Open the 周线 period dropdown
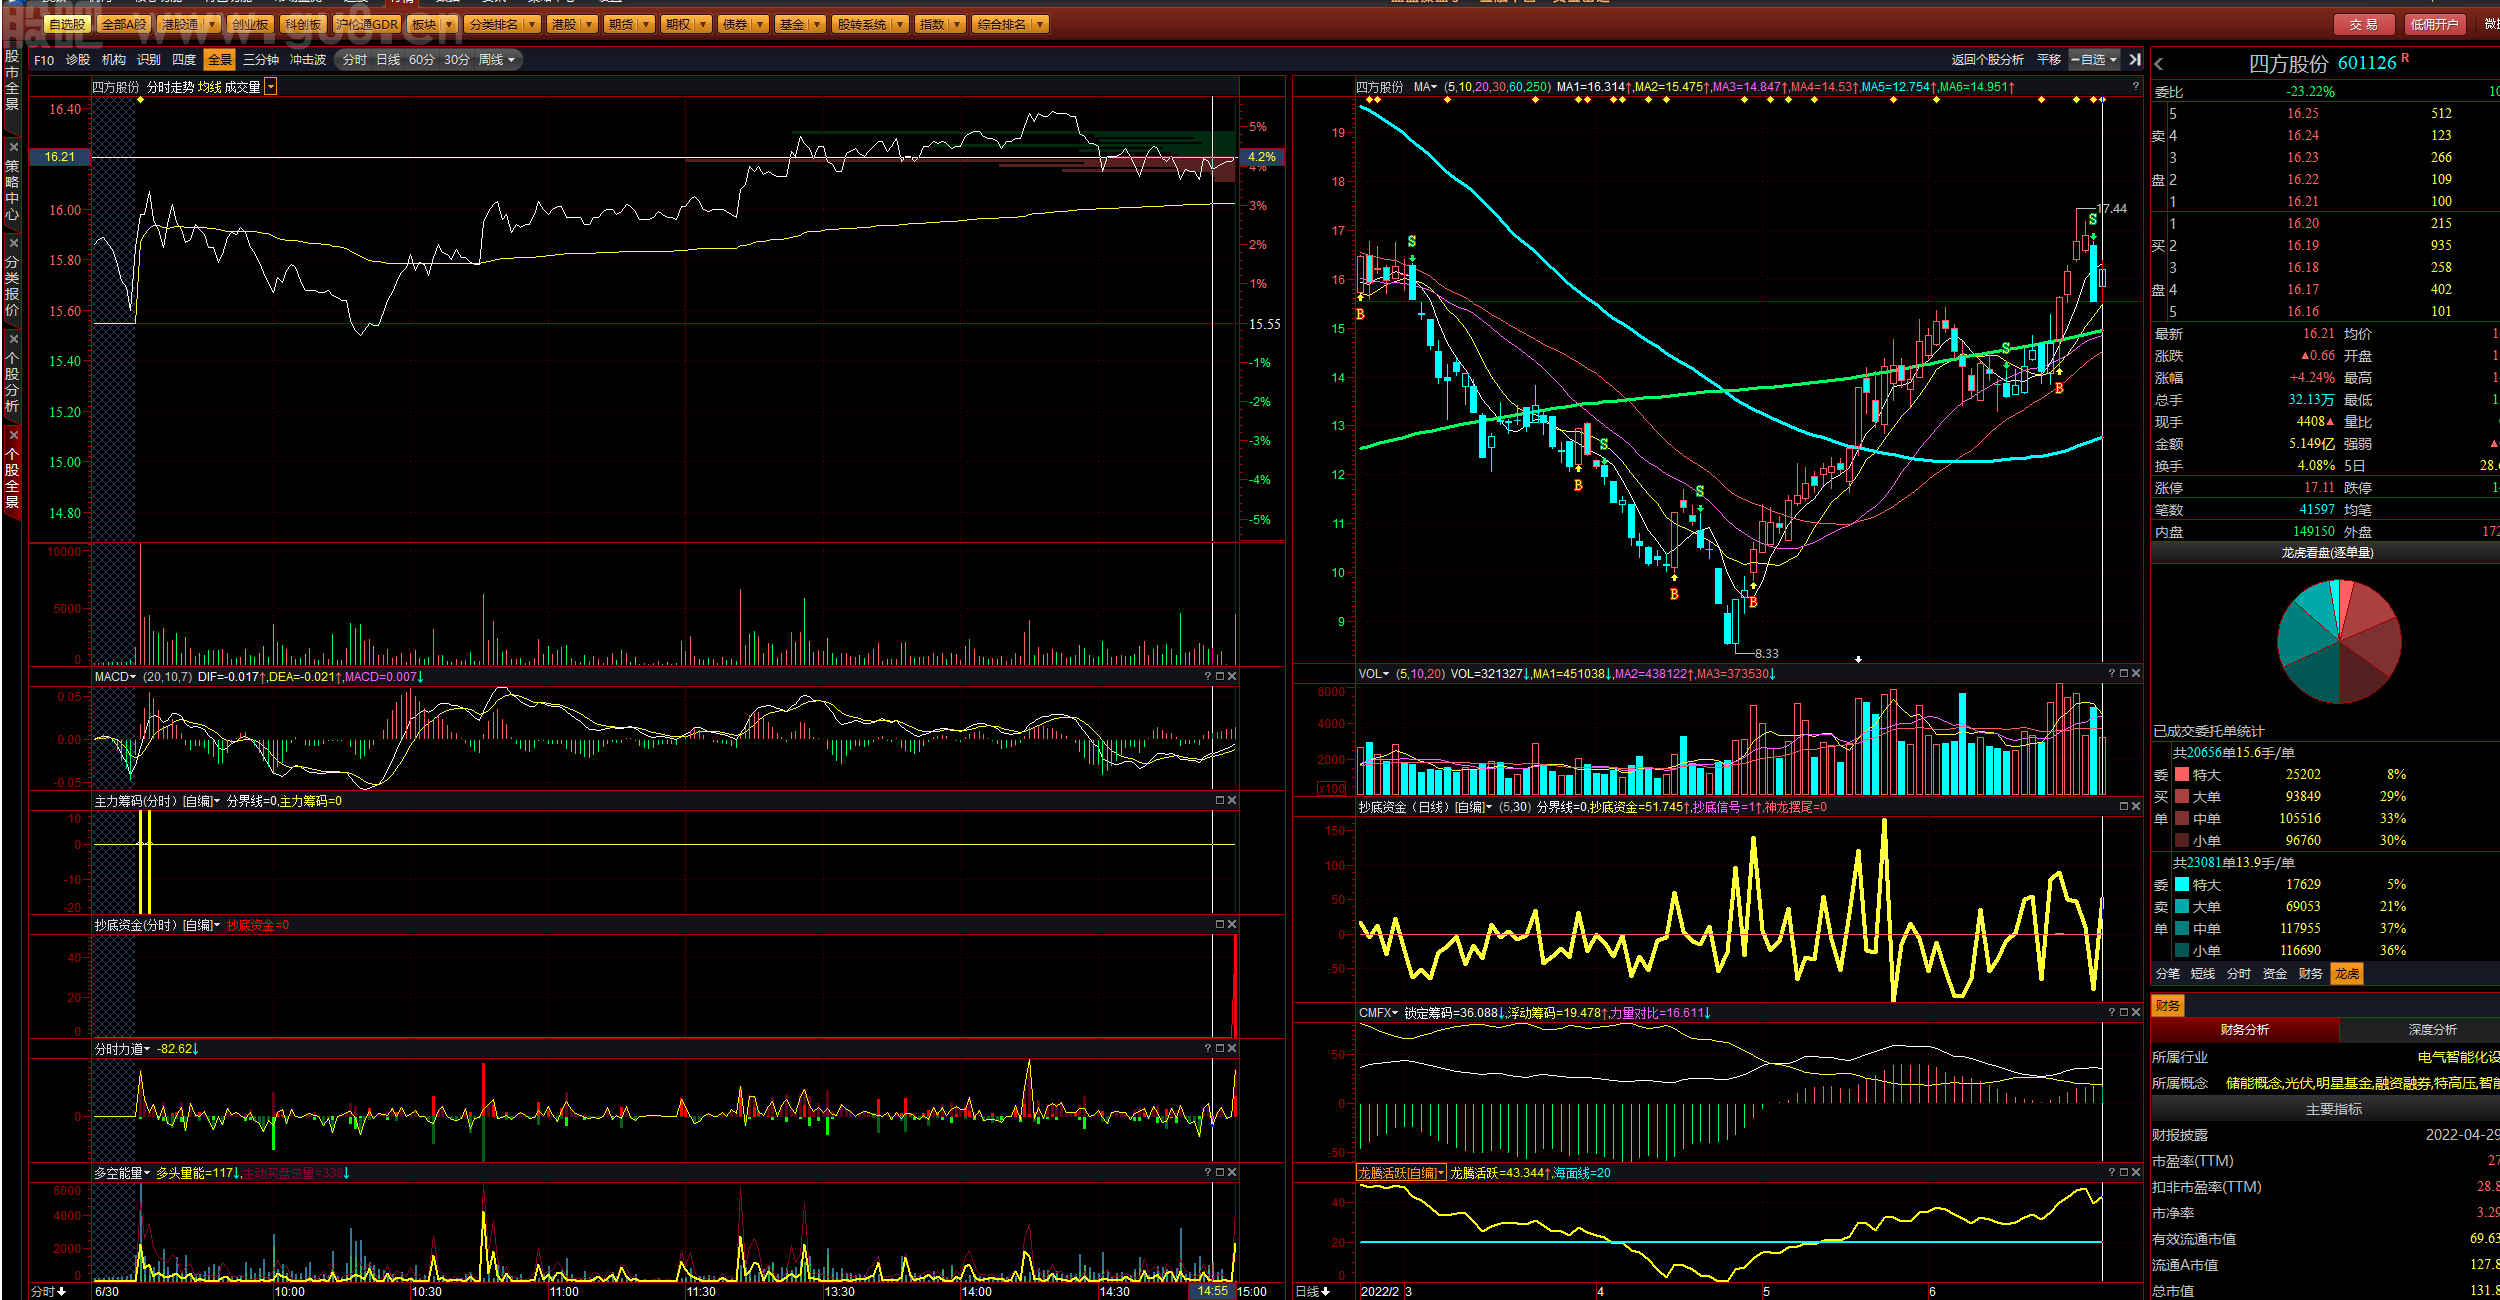 512,60
